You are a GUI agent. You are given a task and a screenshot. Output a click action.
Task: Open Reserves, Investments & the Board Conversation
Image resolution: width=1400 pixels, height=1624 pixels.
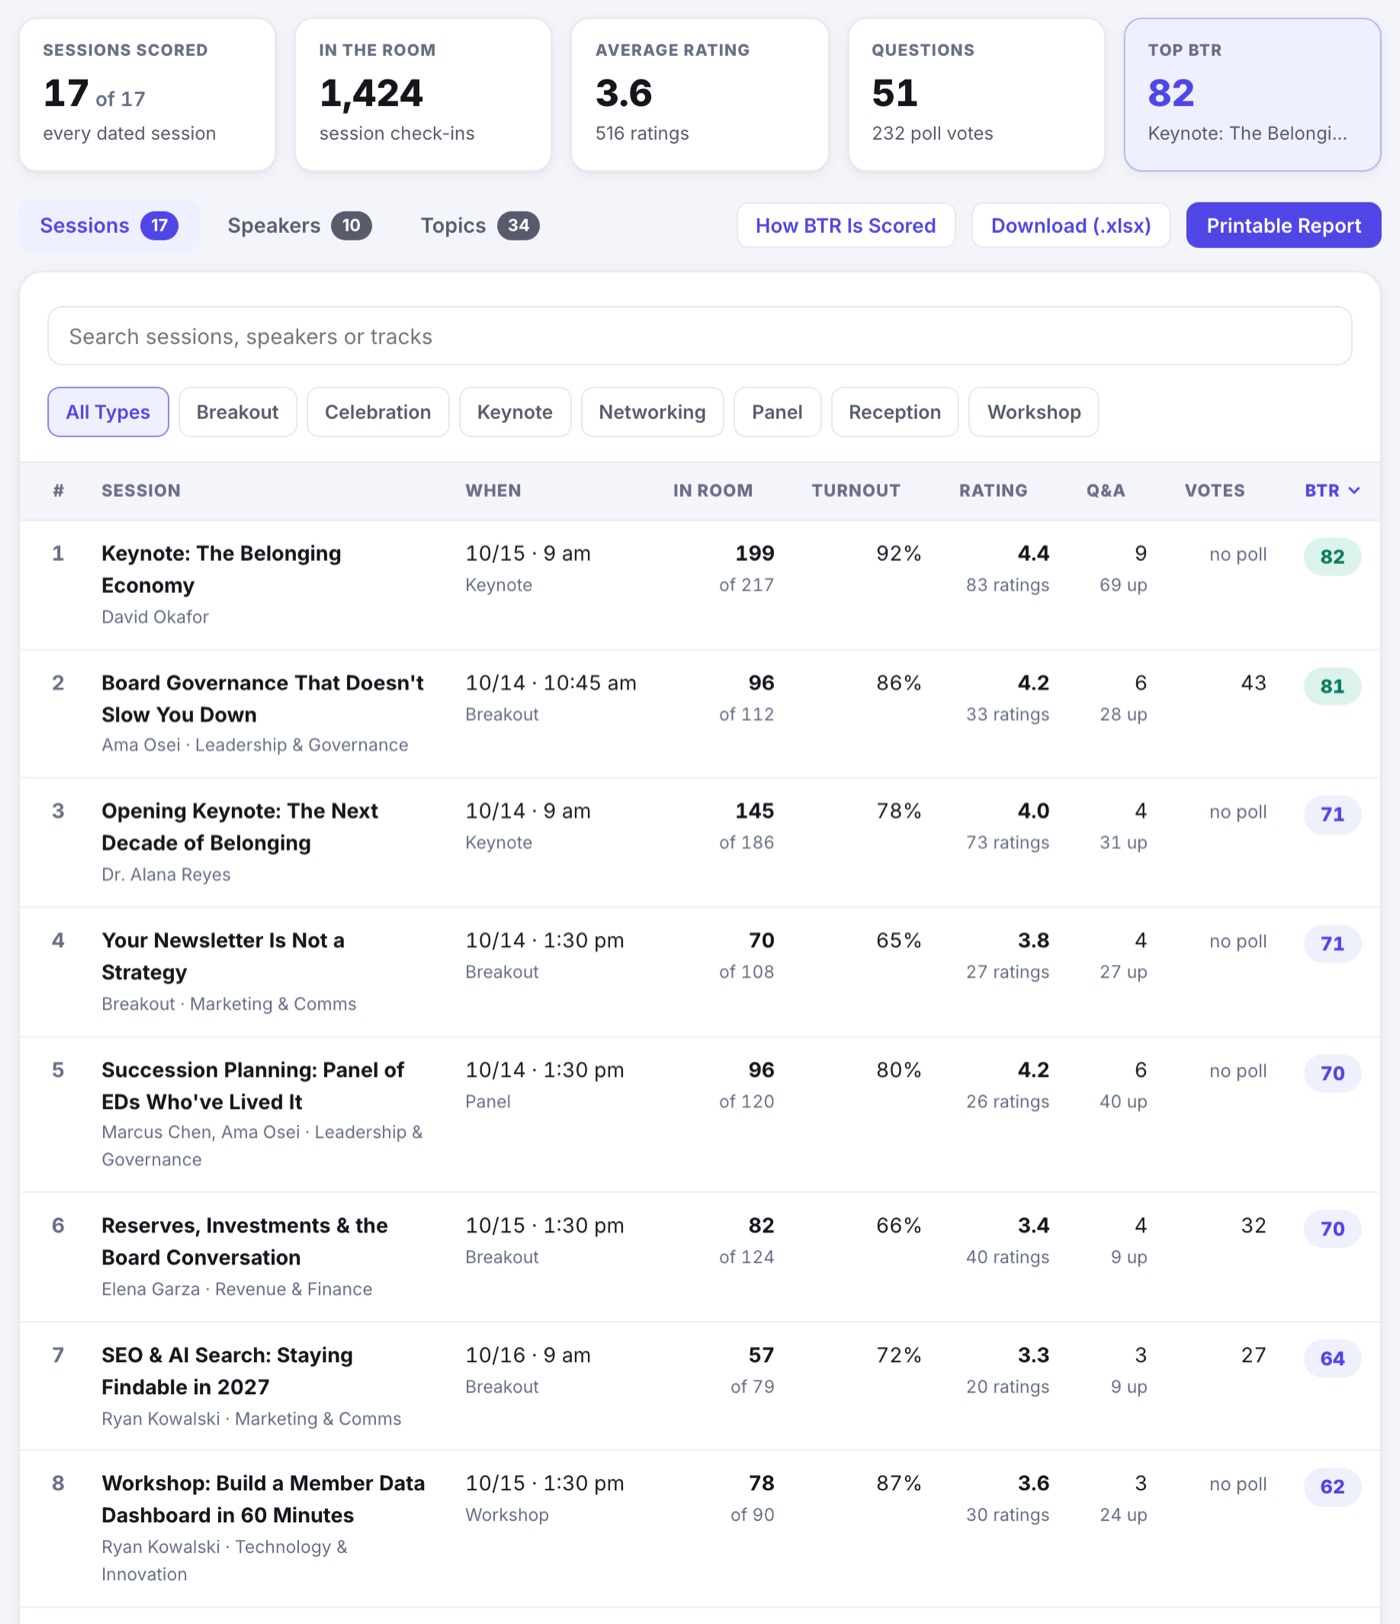pyautogui.click(x=245, y=1241)
